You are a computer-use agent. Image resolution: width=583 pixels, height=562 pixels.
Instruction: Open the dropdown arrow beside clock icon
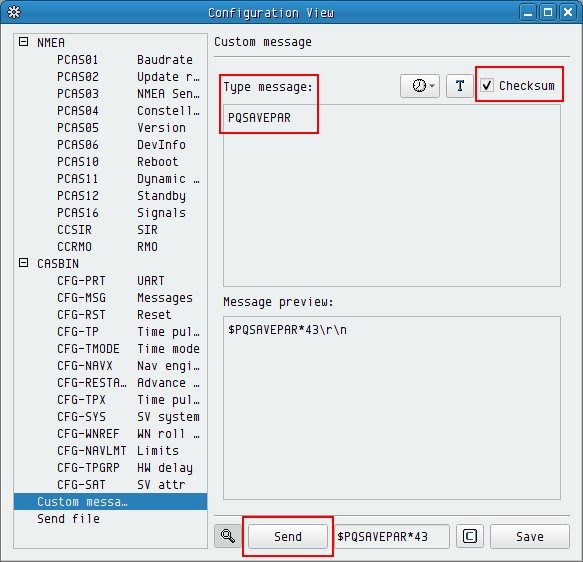point(432,86)
